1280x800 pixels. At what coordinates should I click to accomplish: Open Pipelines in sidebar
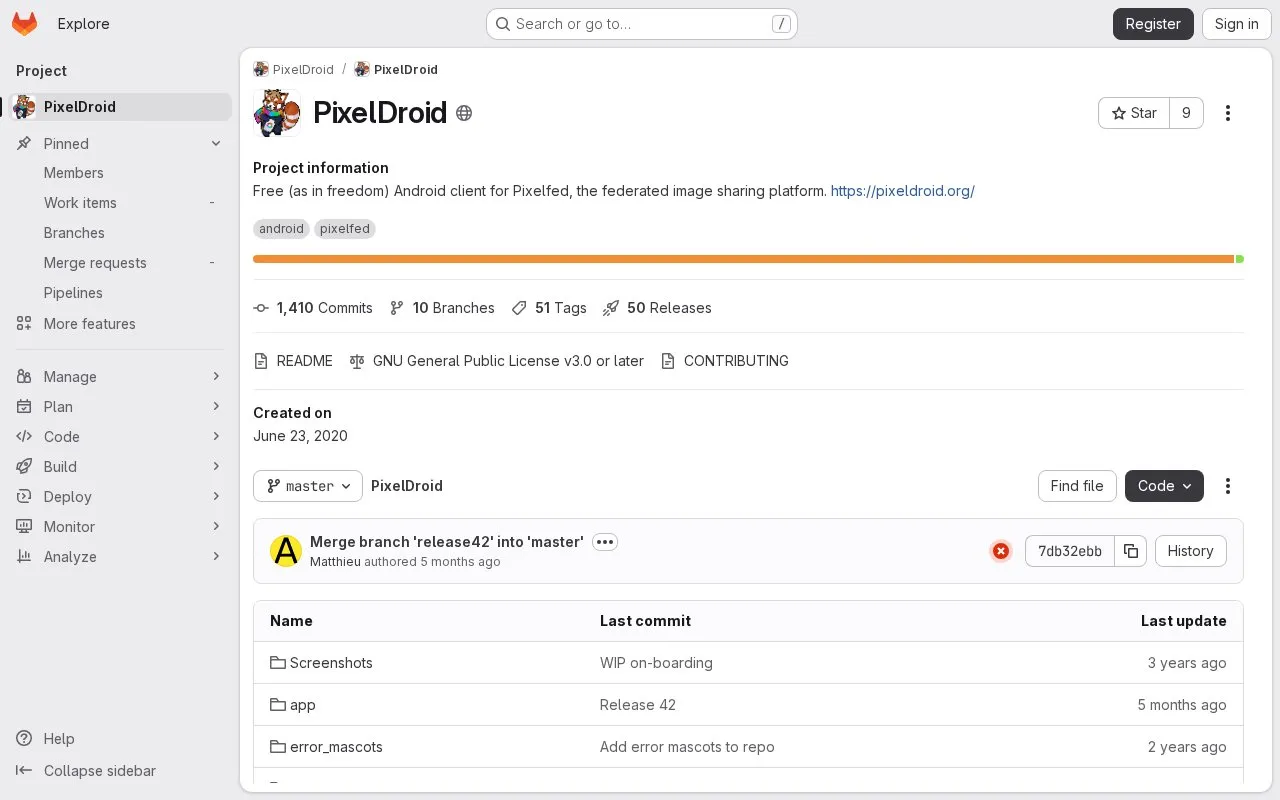(120, 293)
